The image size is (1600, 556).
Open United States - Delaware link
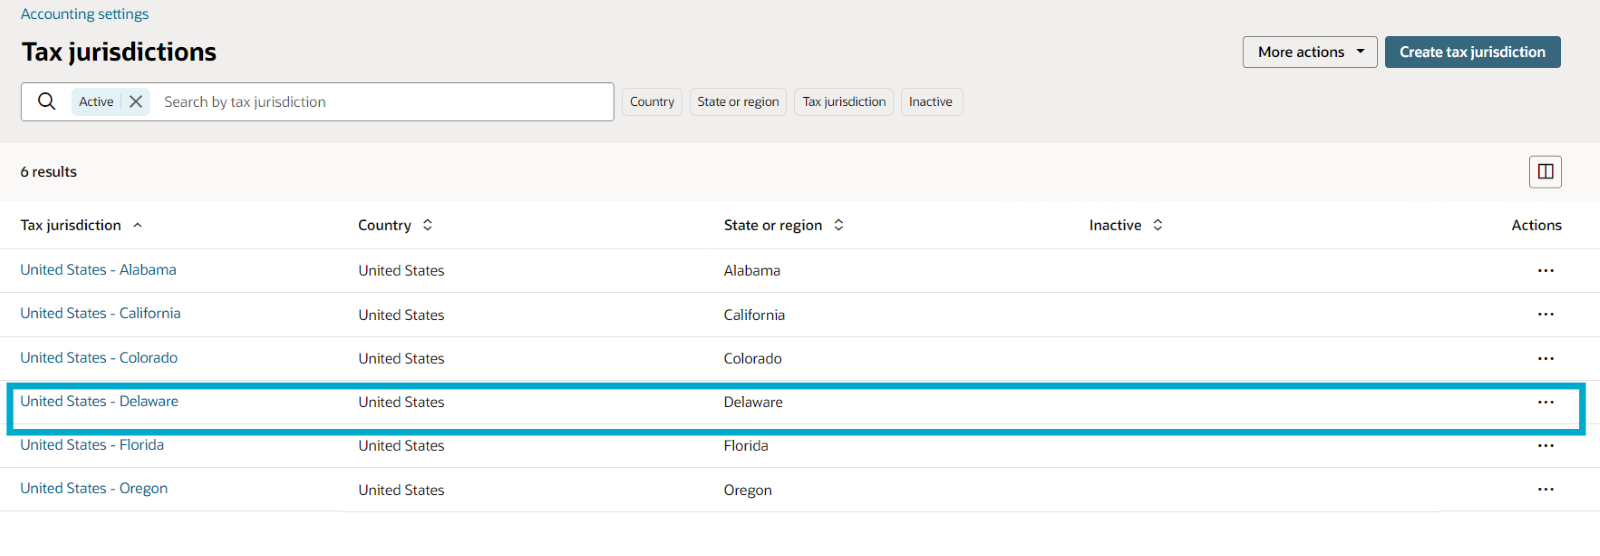point(99,401)
